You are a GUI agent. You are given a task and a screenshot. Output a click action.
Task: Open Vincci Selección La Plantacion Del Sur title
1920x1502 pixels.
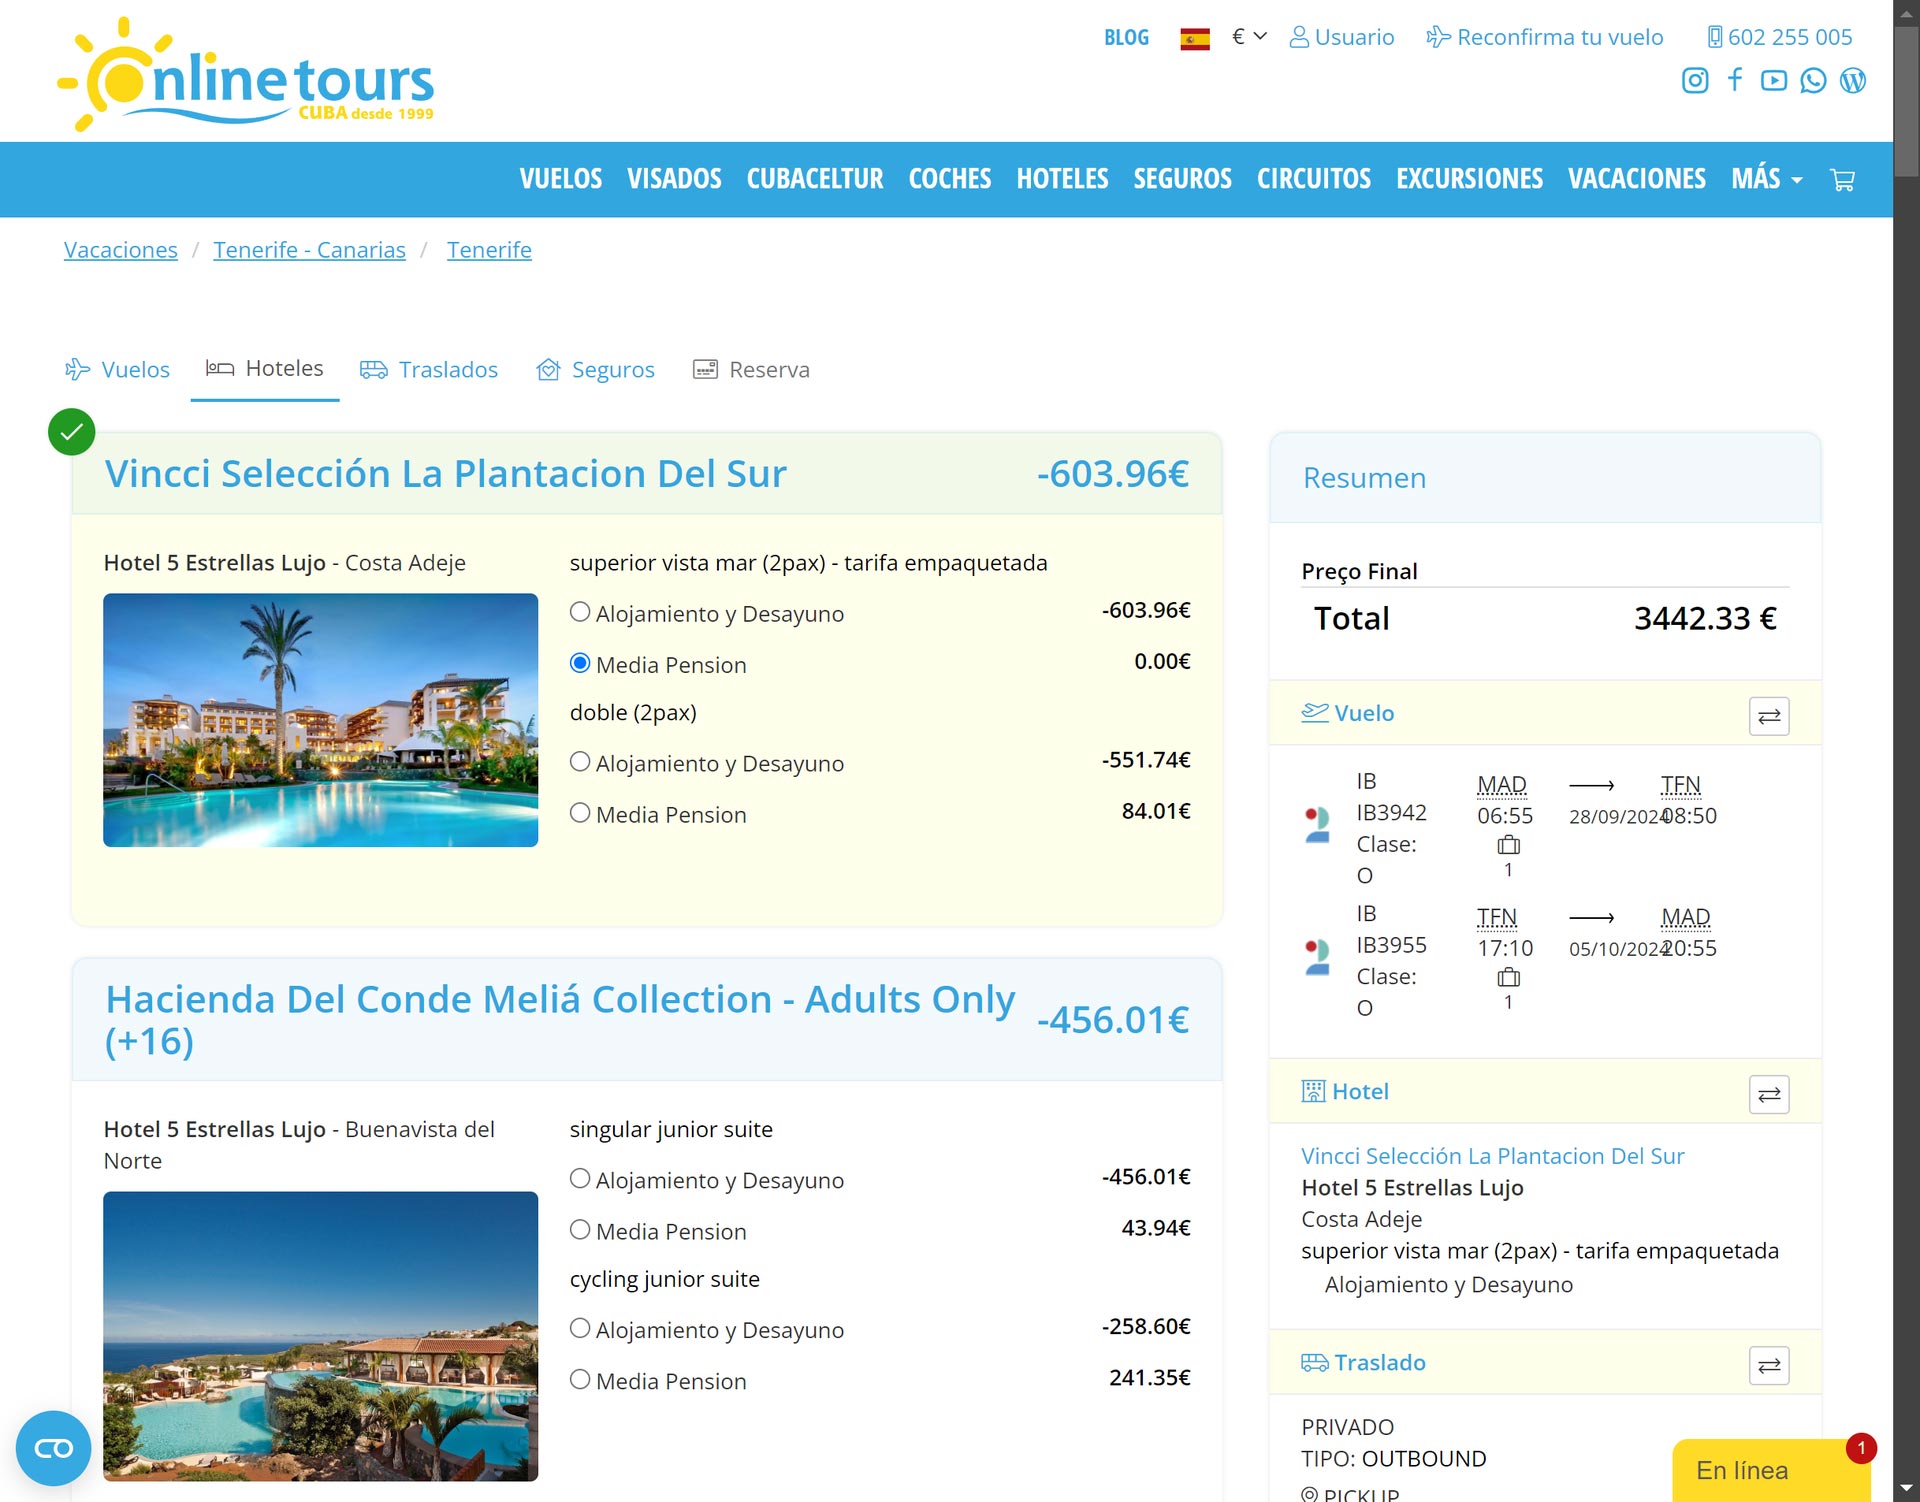[446, 474]
